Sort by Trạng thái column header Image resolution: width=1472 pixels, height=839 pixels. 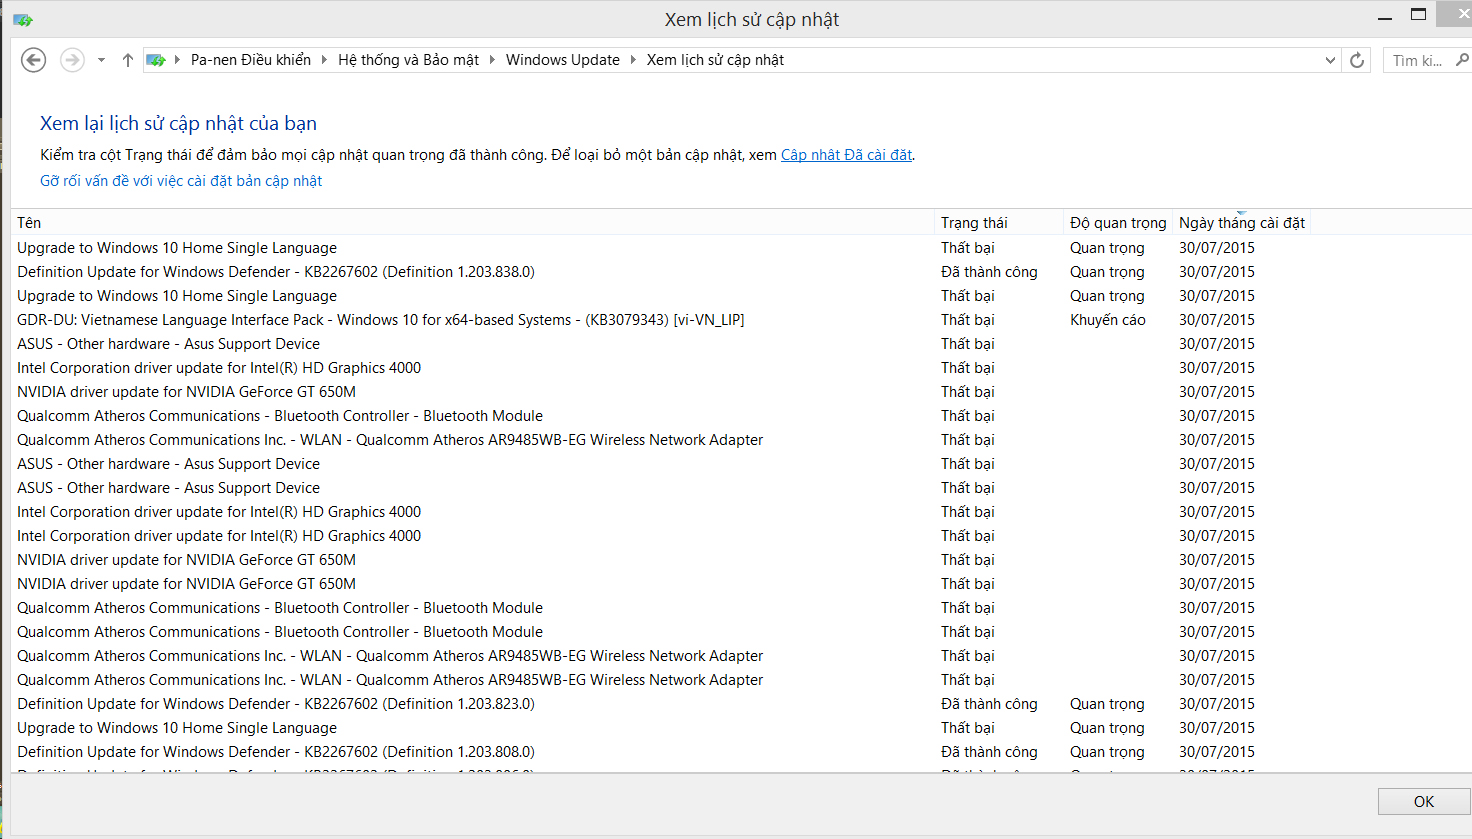[974, 223]
